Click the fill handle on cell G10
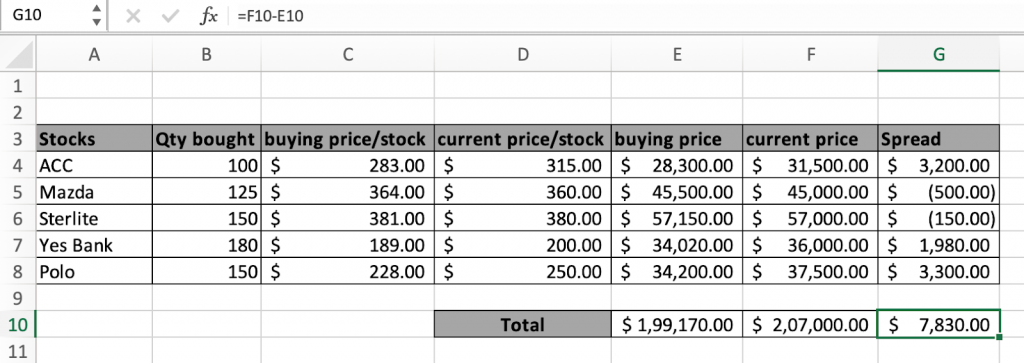The width and height of the screenshot is (1024, 363). click(999, 337)
